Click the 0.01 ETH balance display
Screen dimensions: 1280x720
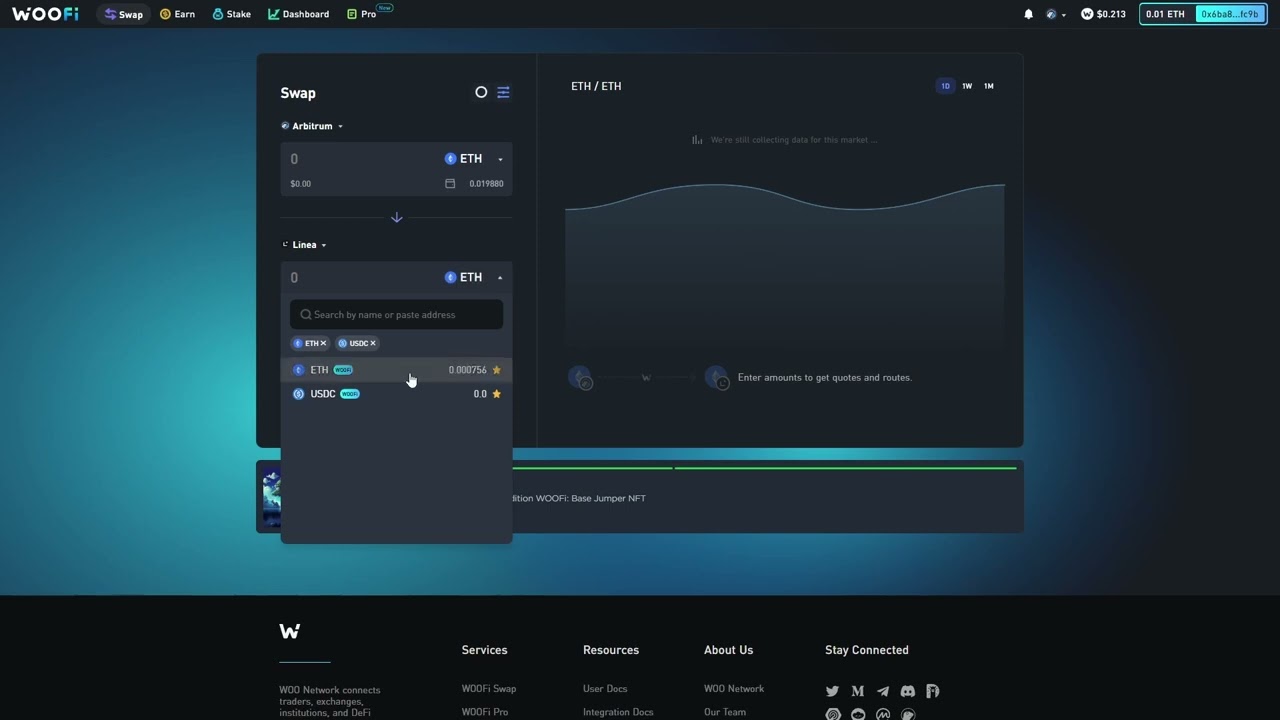click(x=1166, y=14)
